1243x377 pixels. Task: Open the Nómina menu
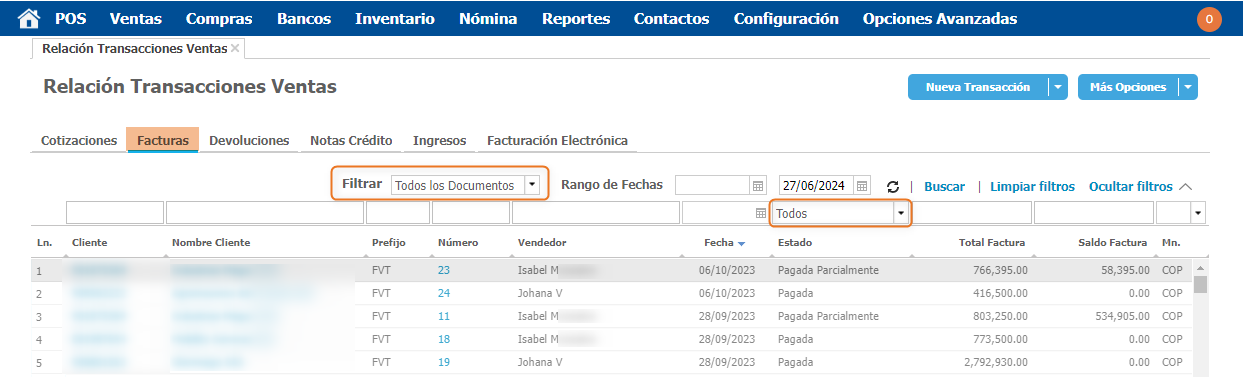coord(488,19)
